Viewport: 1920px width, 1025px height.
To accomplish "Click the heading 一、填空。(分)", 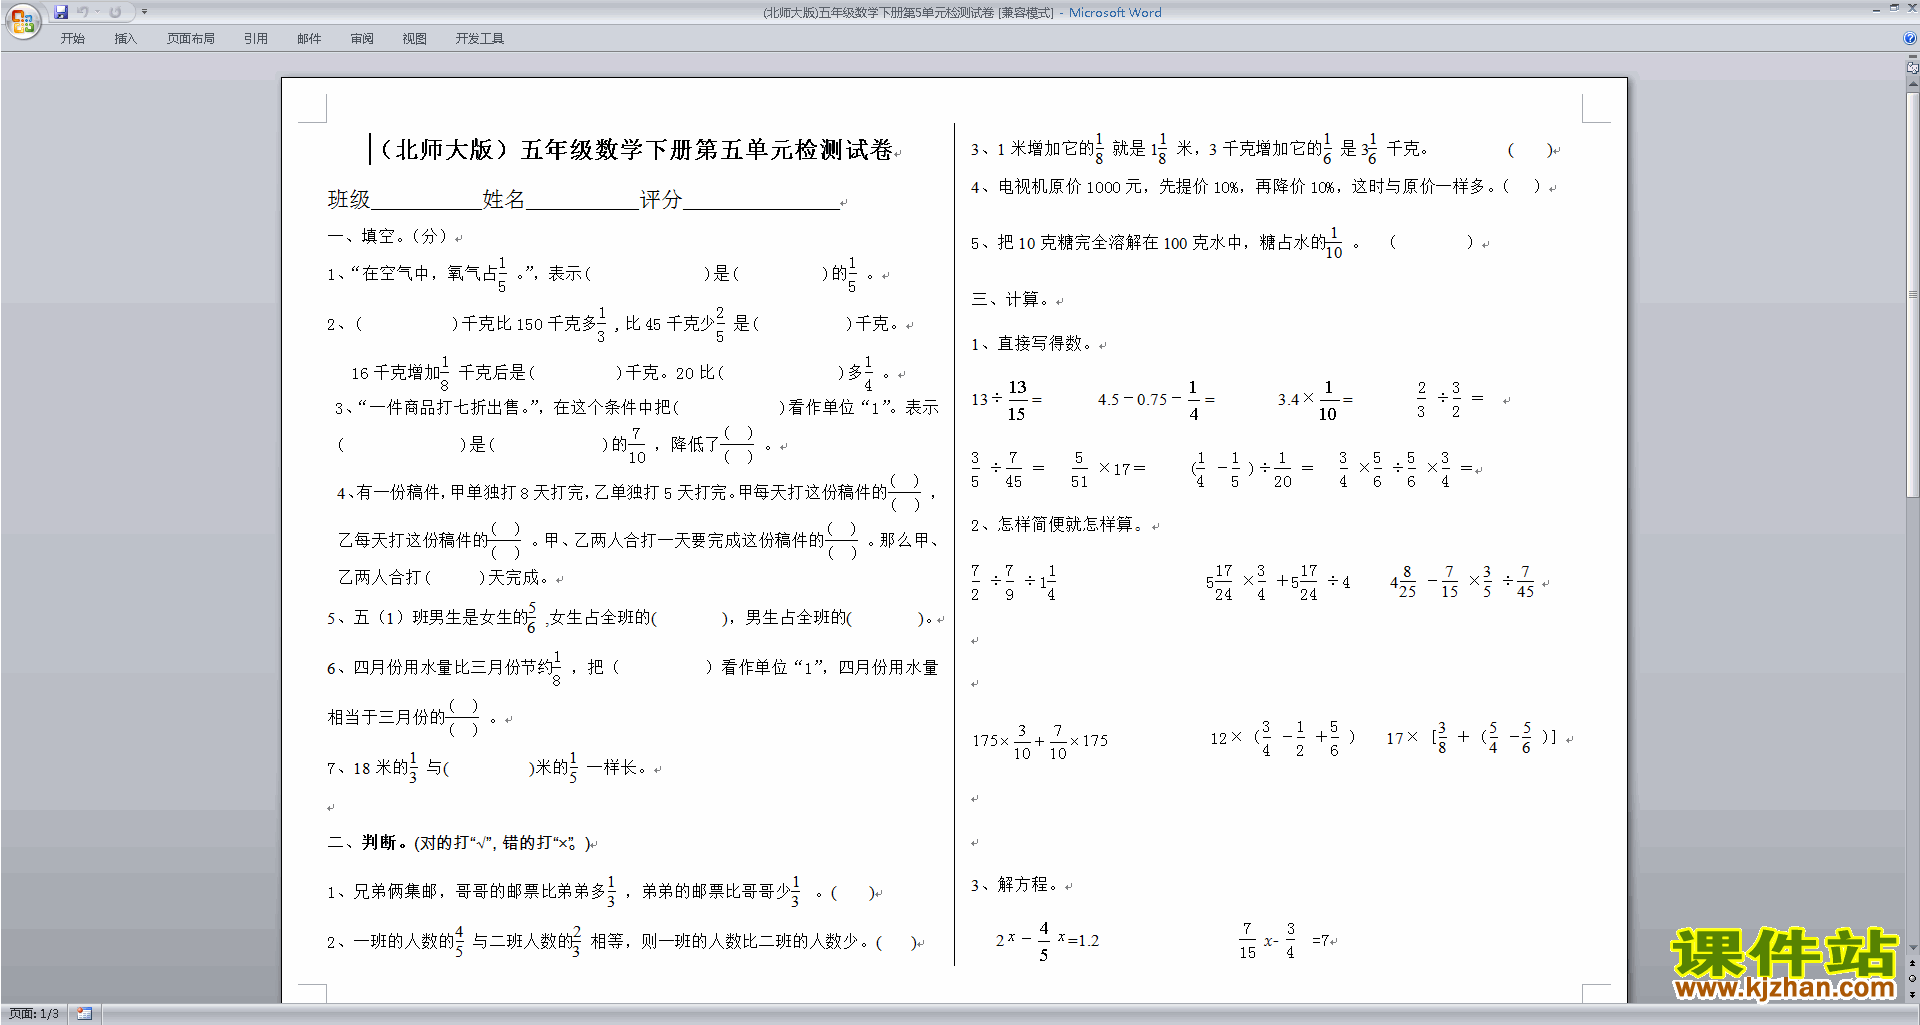I will 388,237.
